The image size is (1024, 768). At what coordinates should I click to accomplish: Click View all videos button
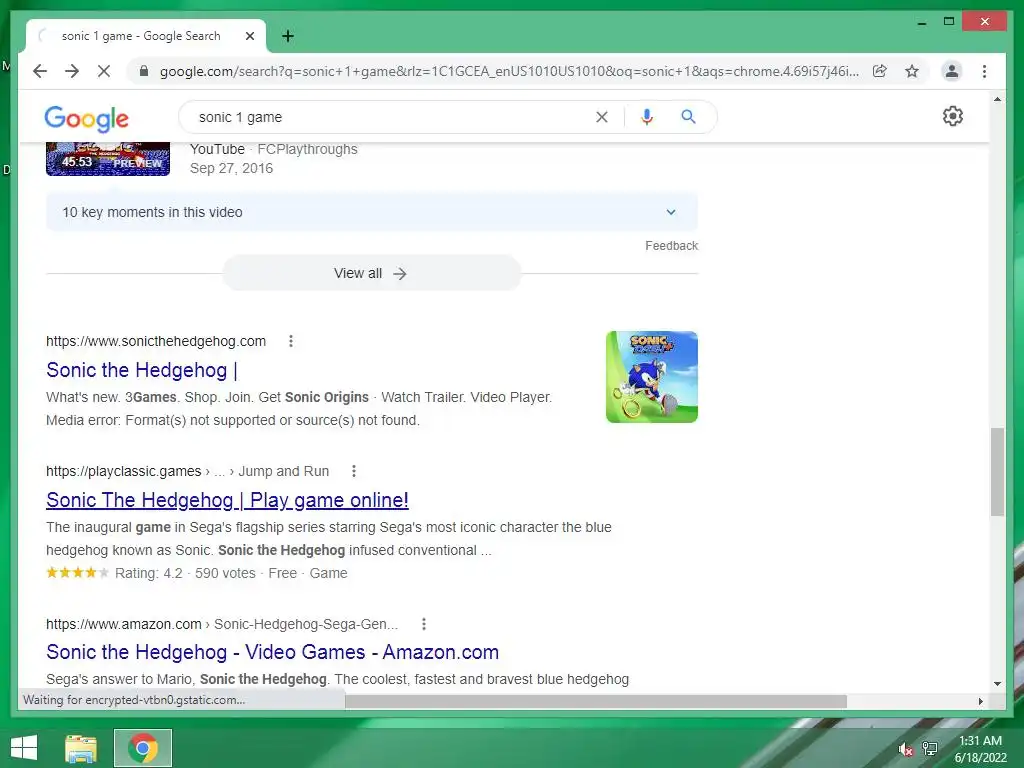[x=372, y=273]
